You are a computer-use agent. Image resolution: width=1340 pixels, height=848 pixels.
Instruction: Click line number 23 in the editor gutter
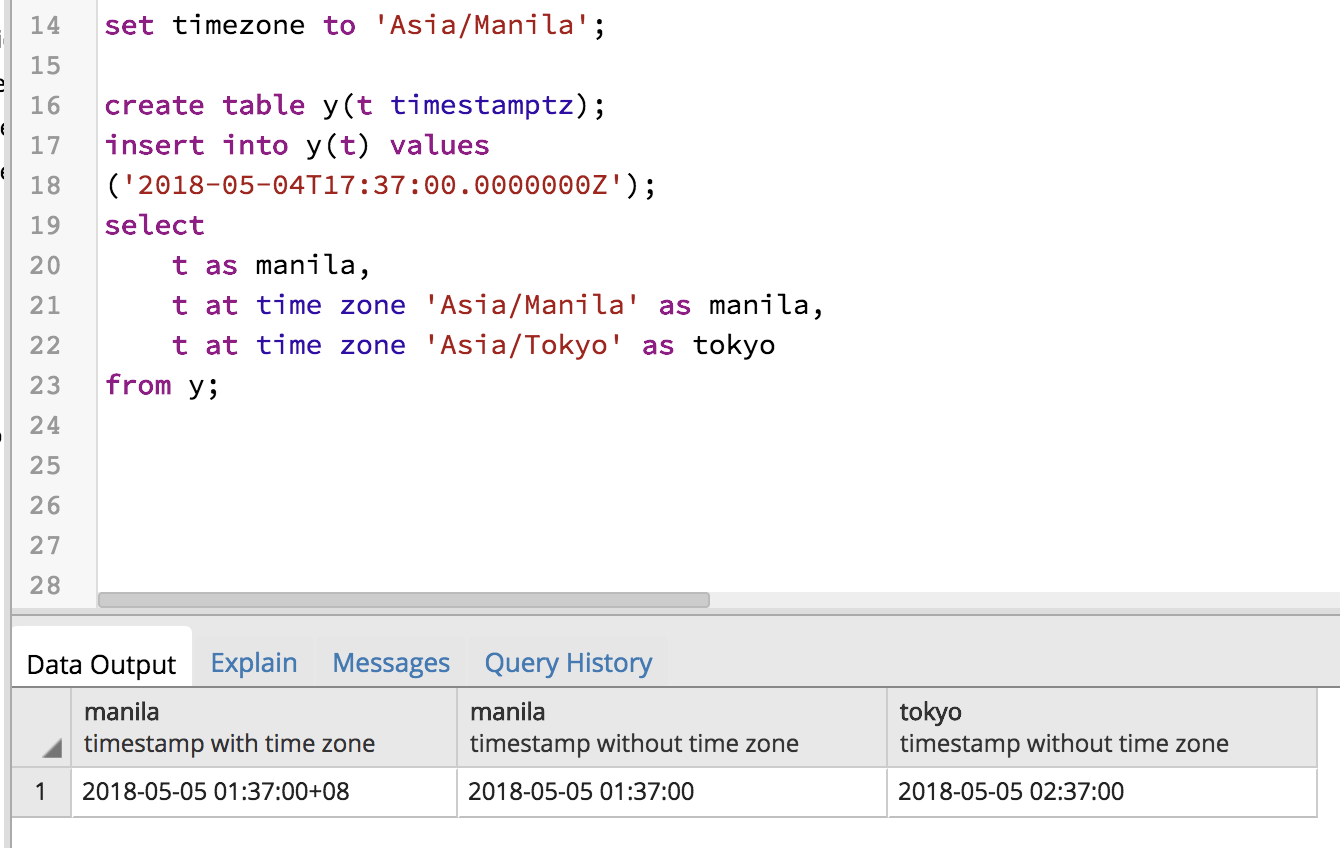coord(47,385)
